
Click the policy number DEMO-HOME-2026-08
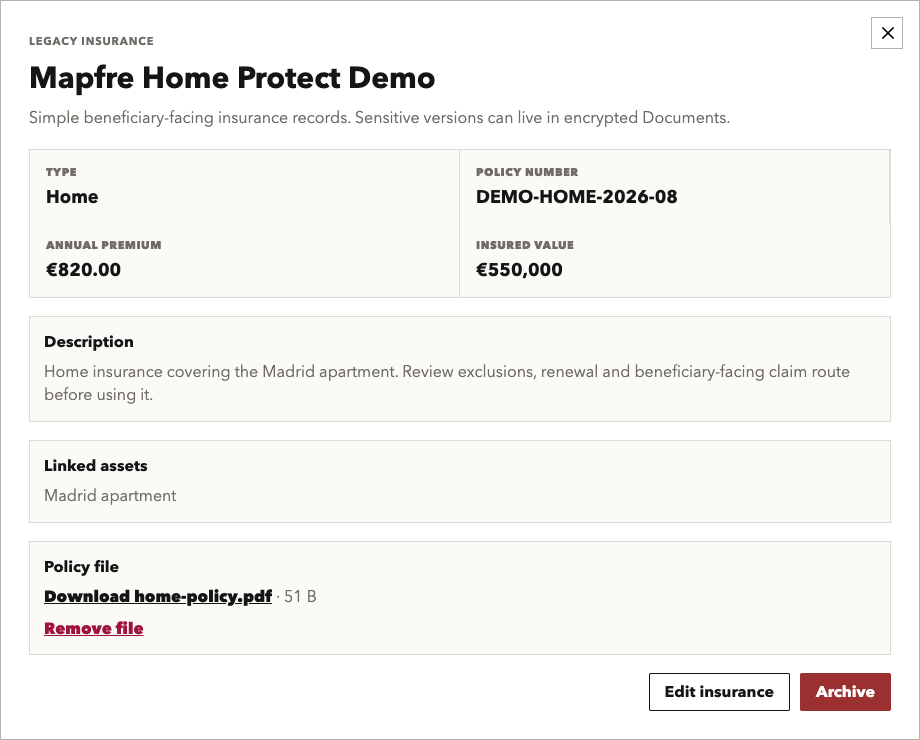[576, 197]
